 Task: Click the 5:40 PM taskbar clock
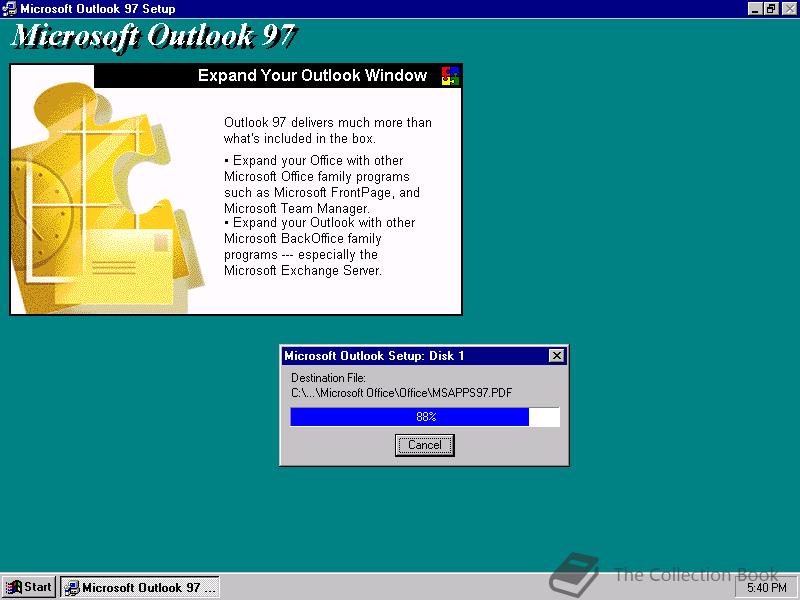766,588
